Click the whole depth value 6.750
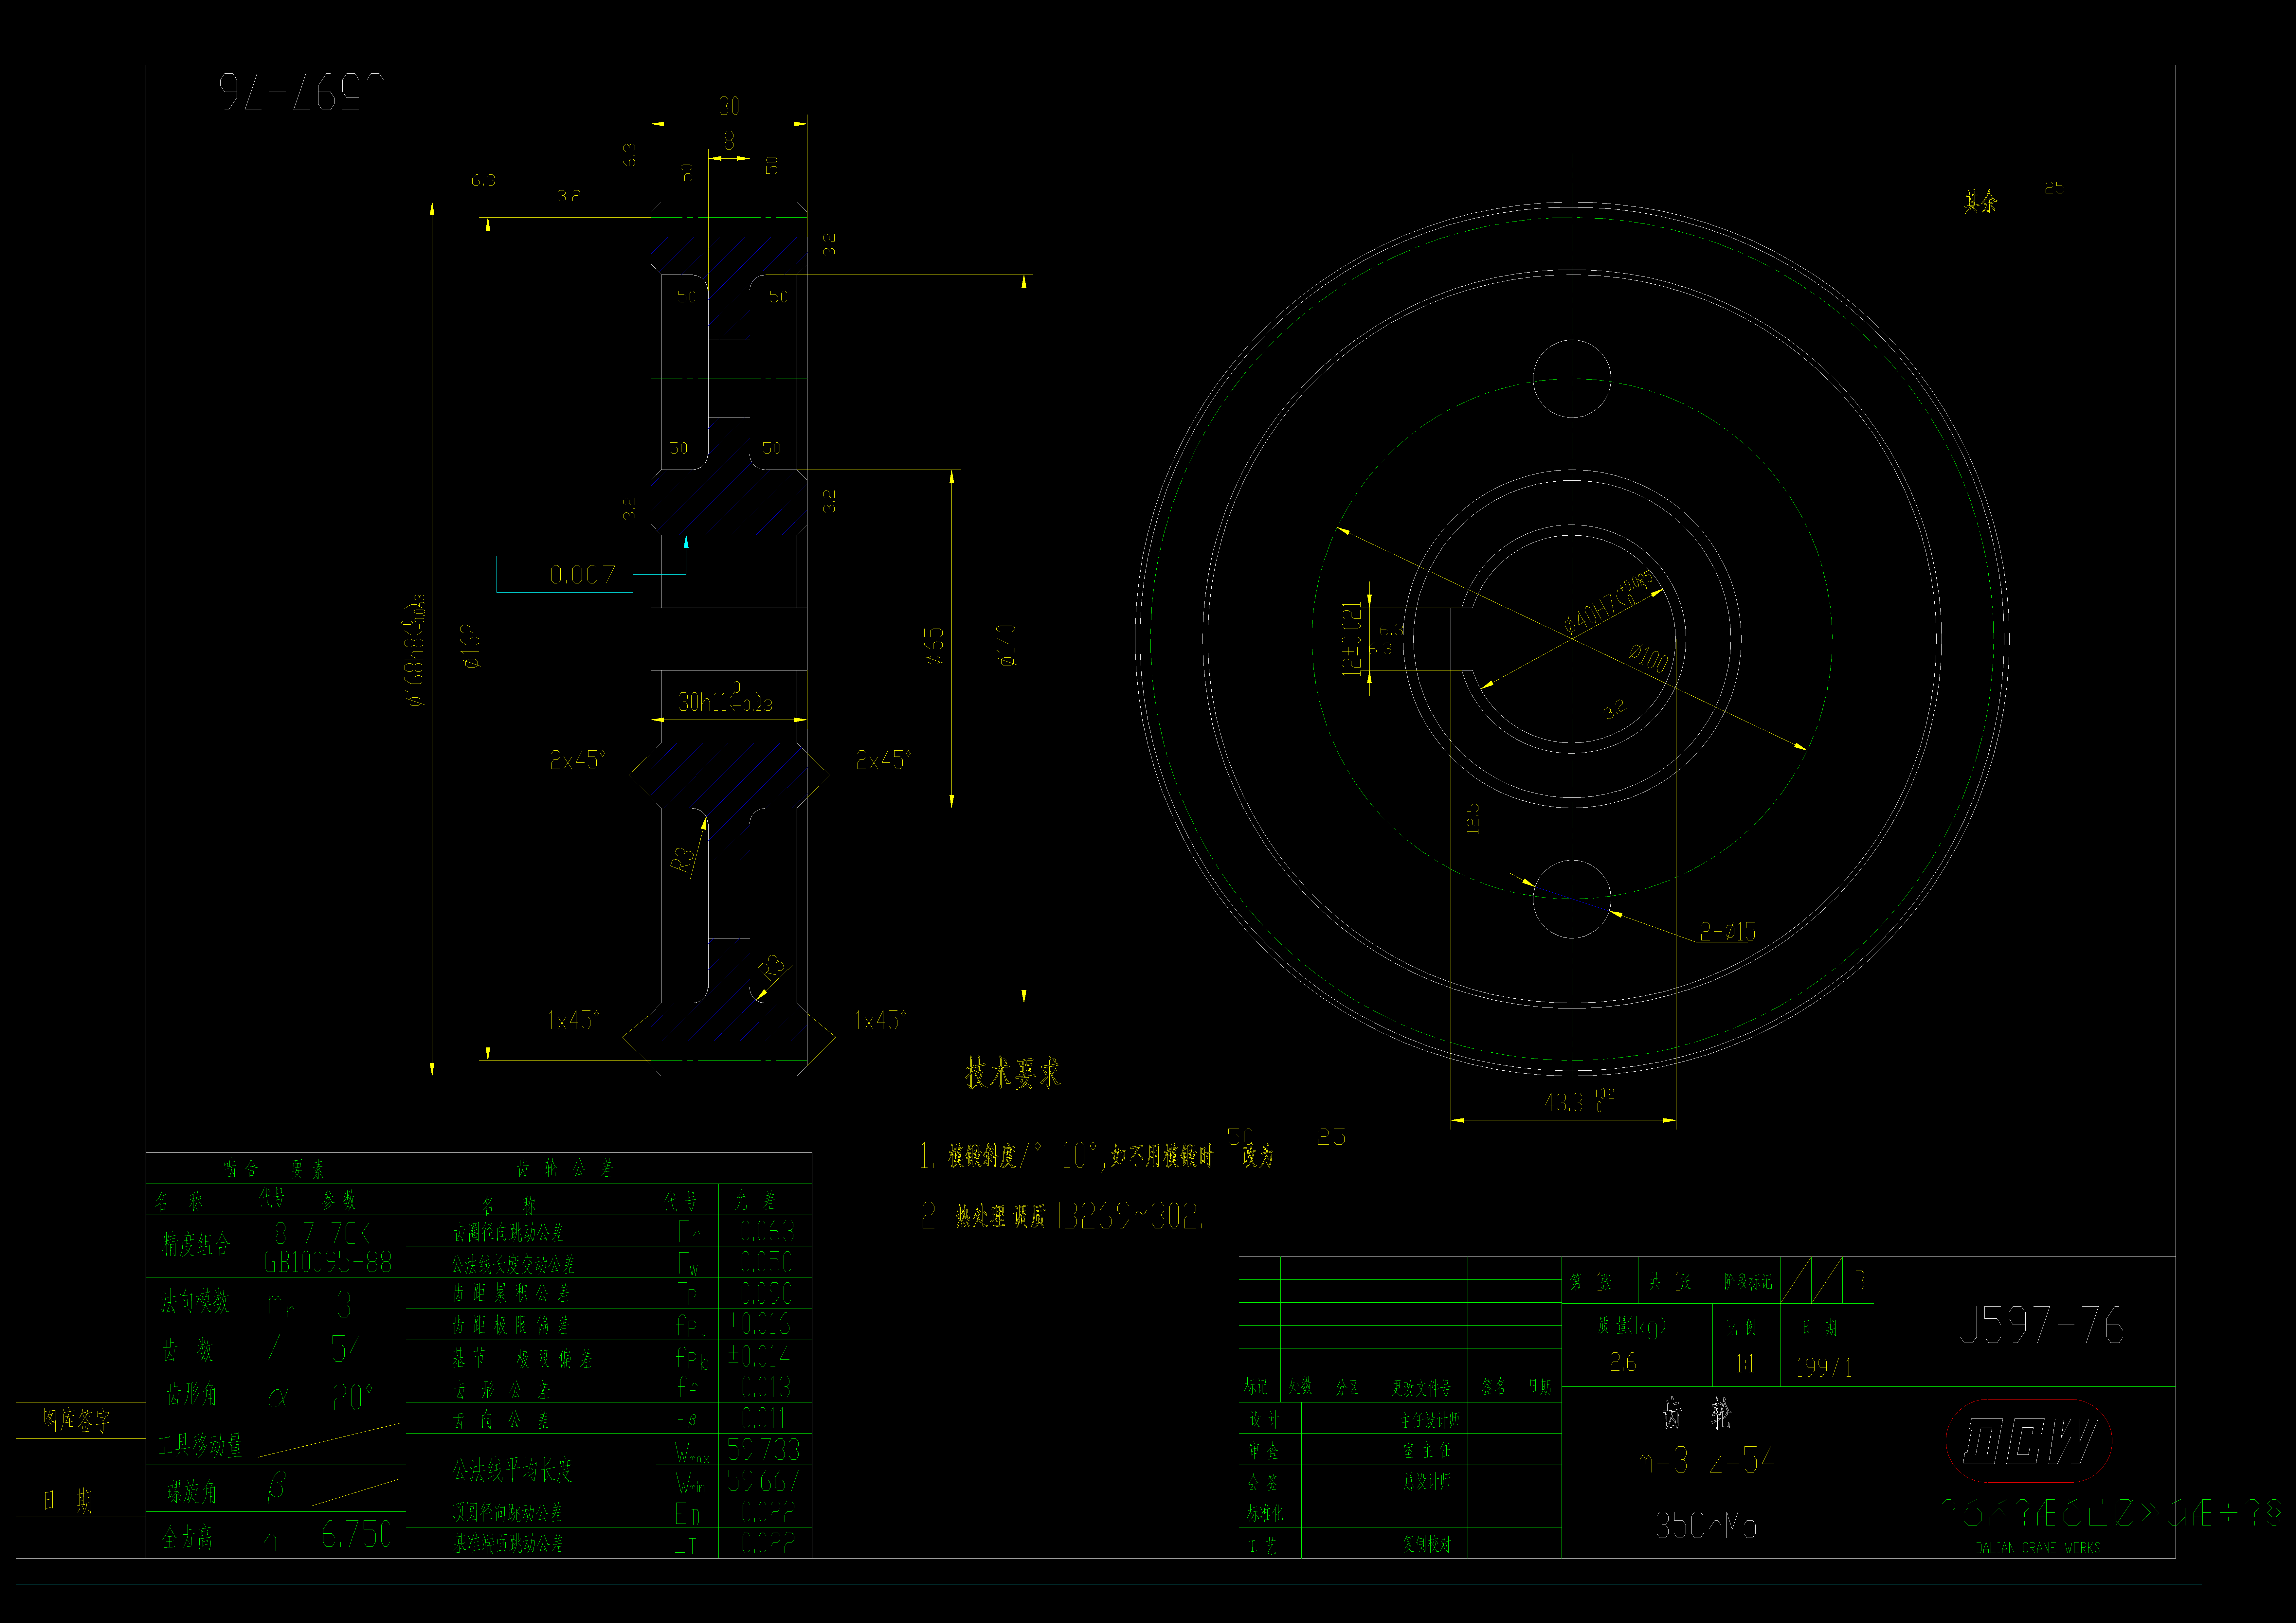Image resolution: width=2296 pixels, height=1623 pixels. (356, 1534)
